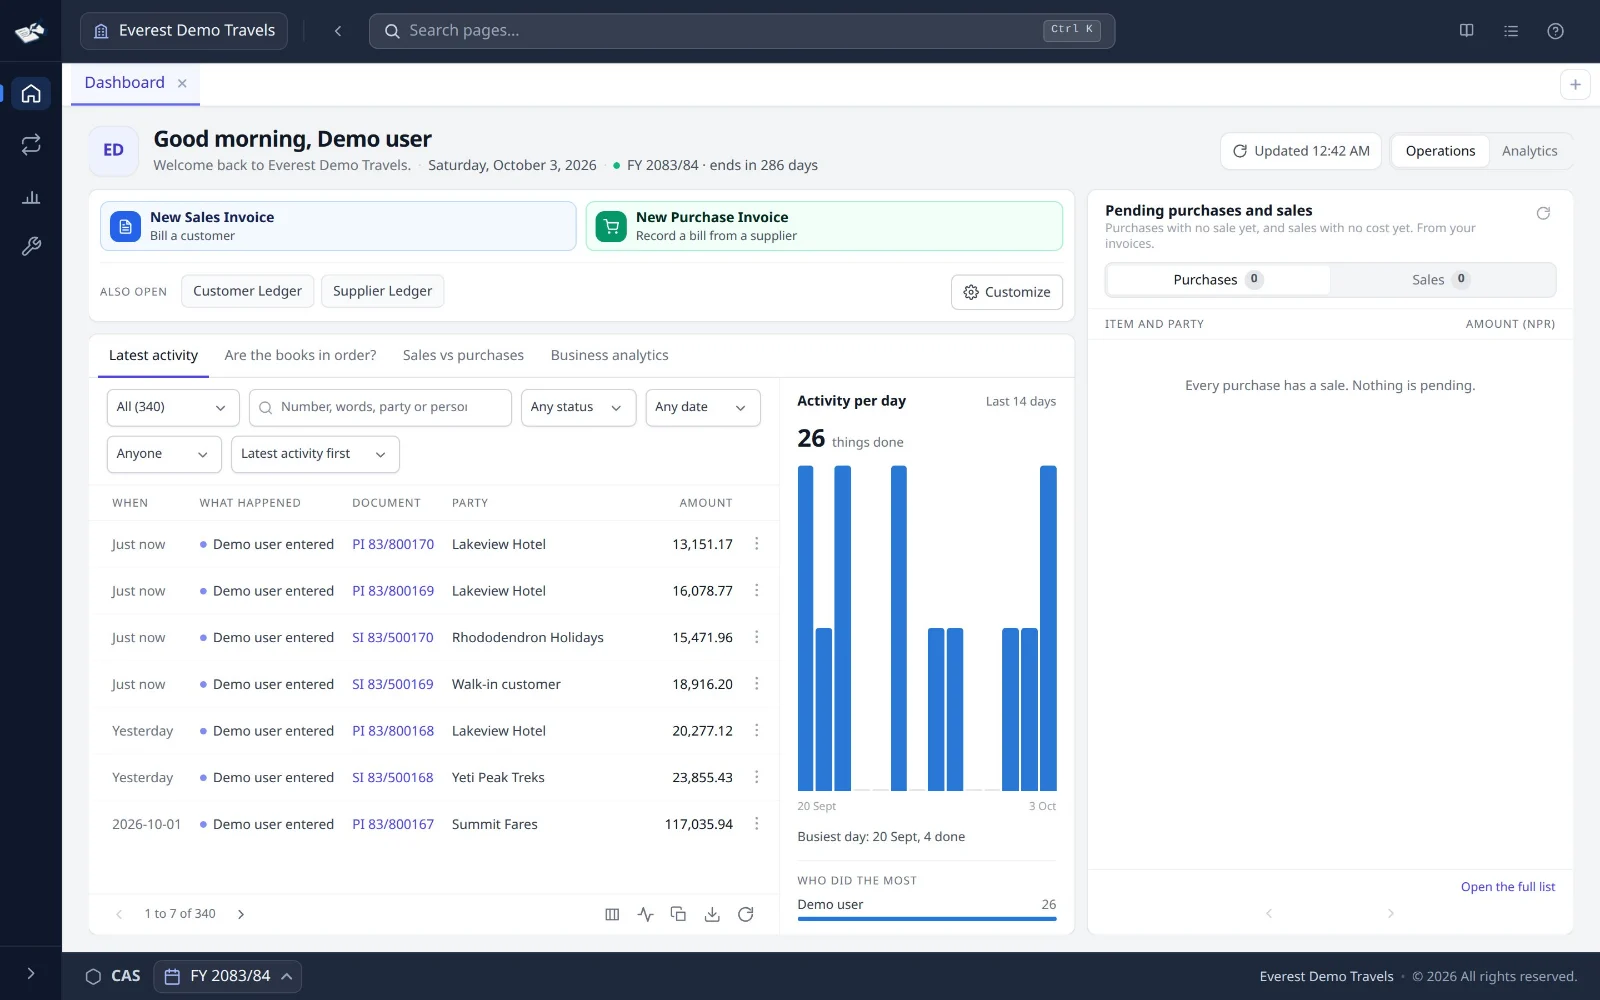The width and height of the screenshot is (1600, 1000).
Task: Switch view to Operations
Action: (x=1440, y=151)
